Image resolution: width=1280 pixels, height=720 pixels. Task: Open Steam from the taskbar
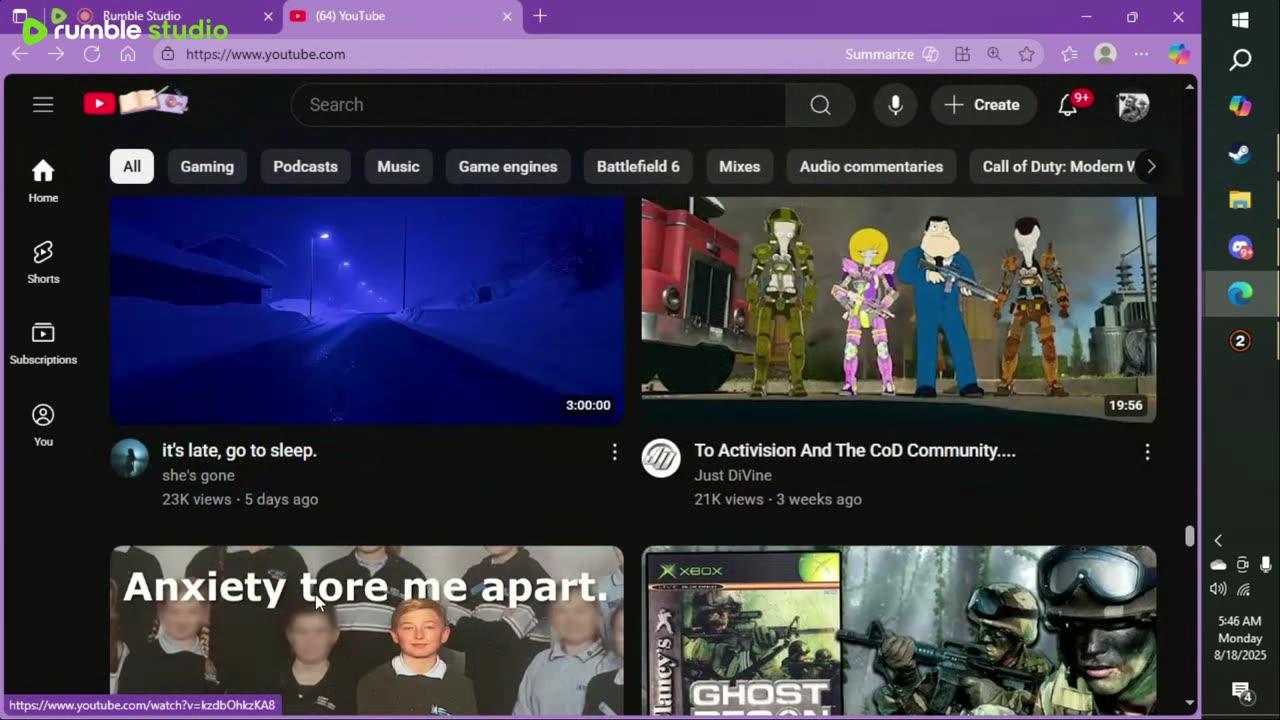[1240, 154]
